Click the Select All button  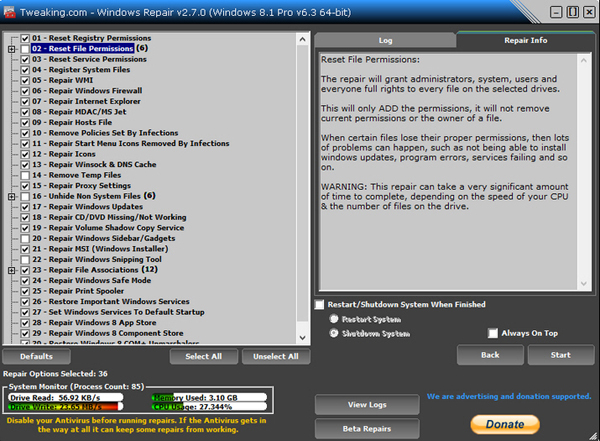pos(204,356)
